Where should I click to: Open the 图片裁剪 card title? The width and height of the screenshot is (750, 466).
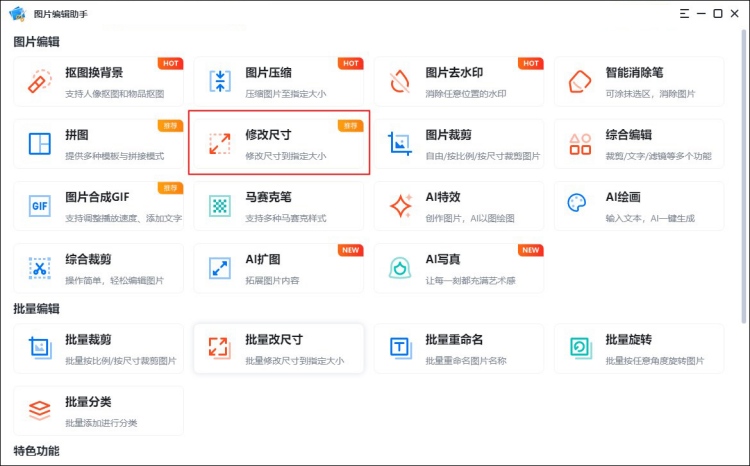(x=449, y=135)
